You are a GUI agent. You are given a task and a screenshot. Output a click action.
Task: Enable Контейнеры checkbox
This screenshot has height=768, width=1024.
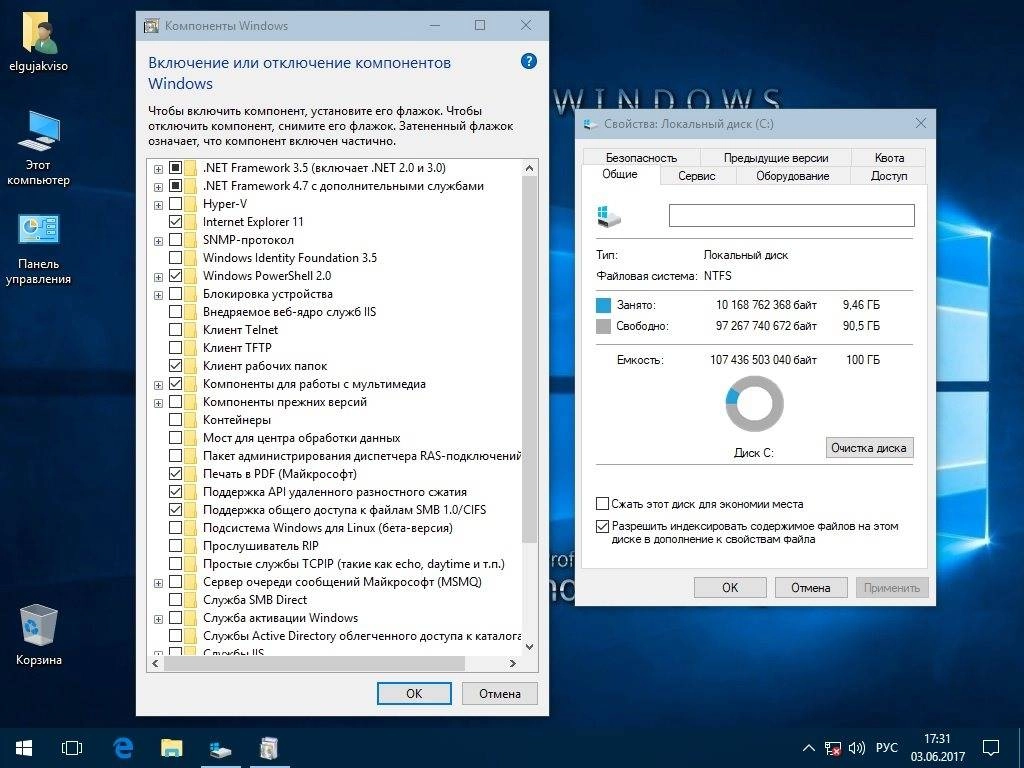point(175,419)
